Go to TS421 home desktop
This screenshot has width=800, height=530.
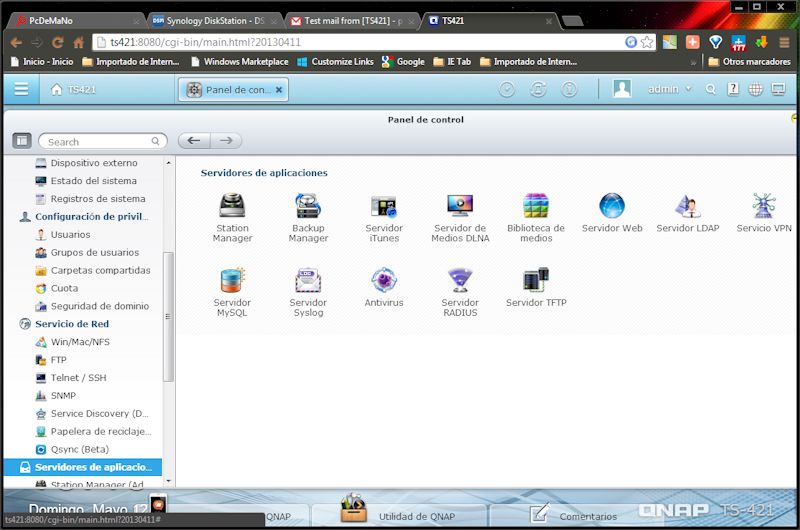pyautogui.click(x=73, y=90)
